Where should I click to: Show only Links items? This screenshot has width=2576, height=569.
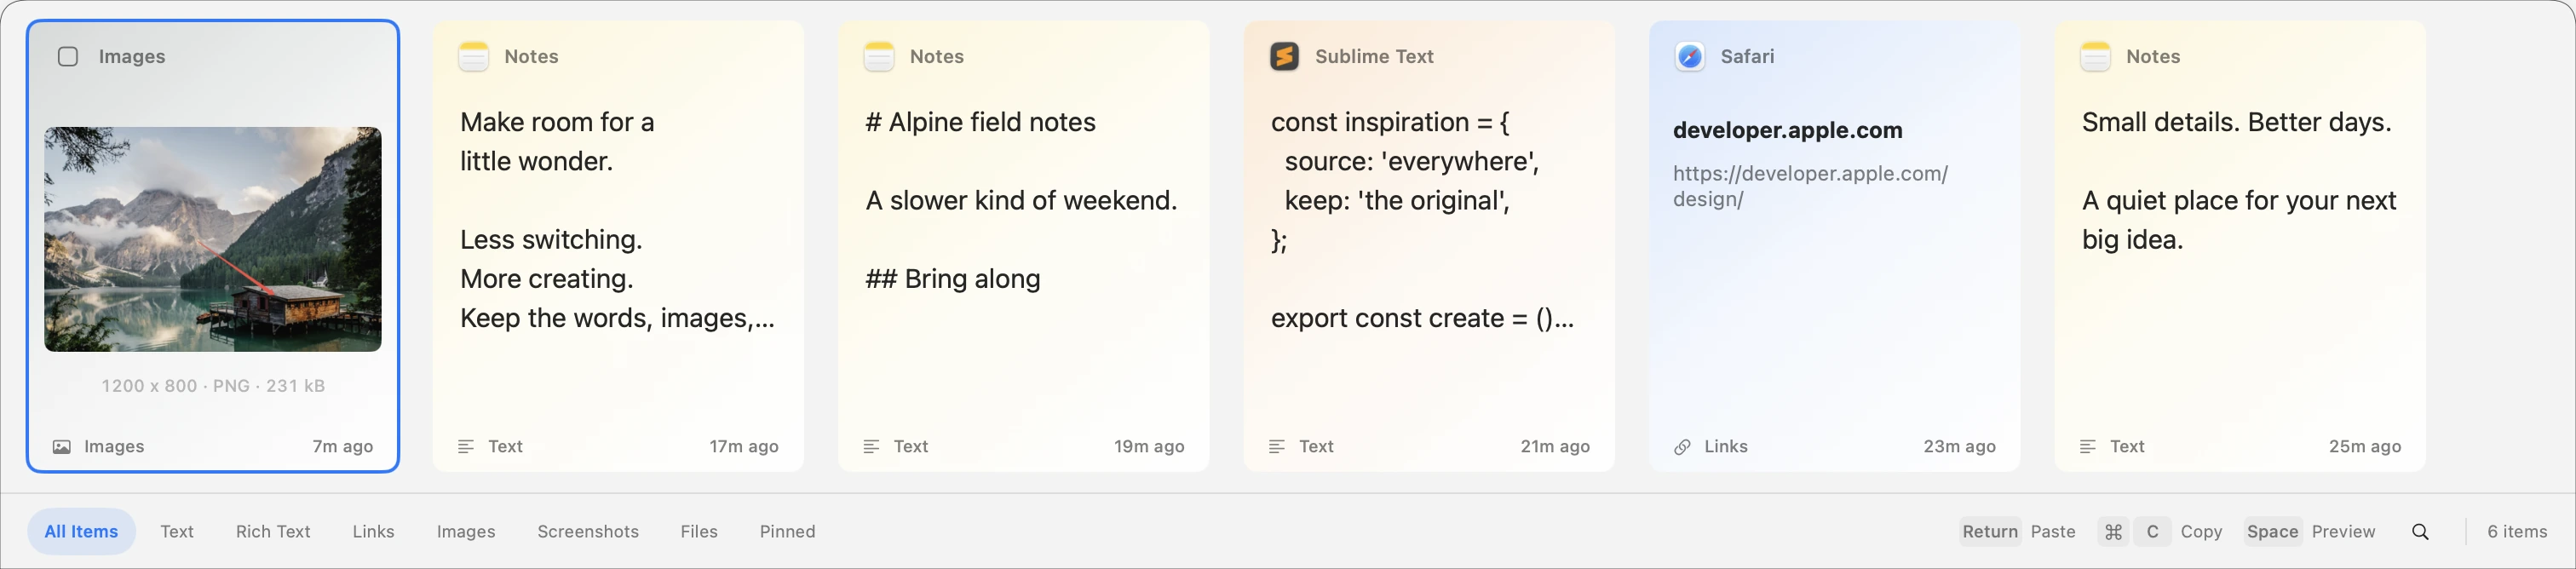373,532
